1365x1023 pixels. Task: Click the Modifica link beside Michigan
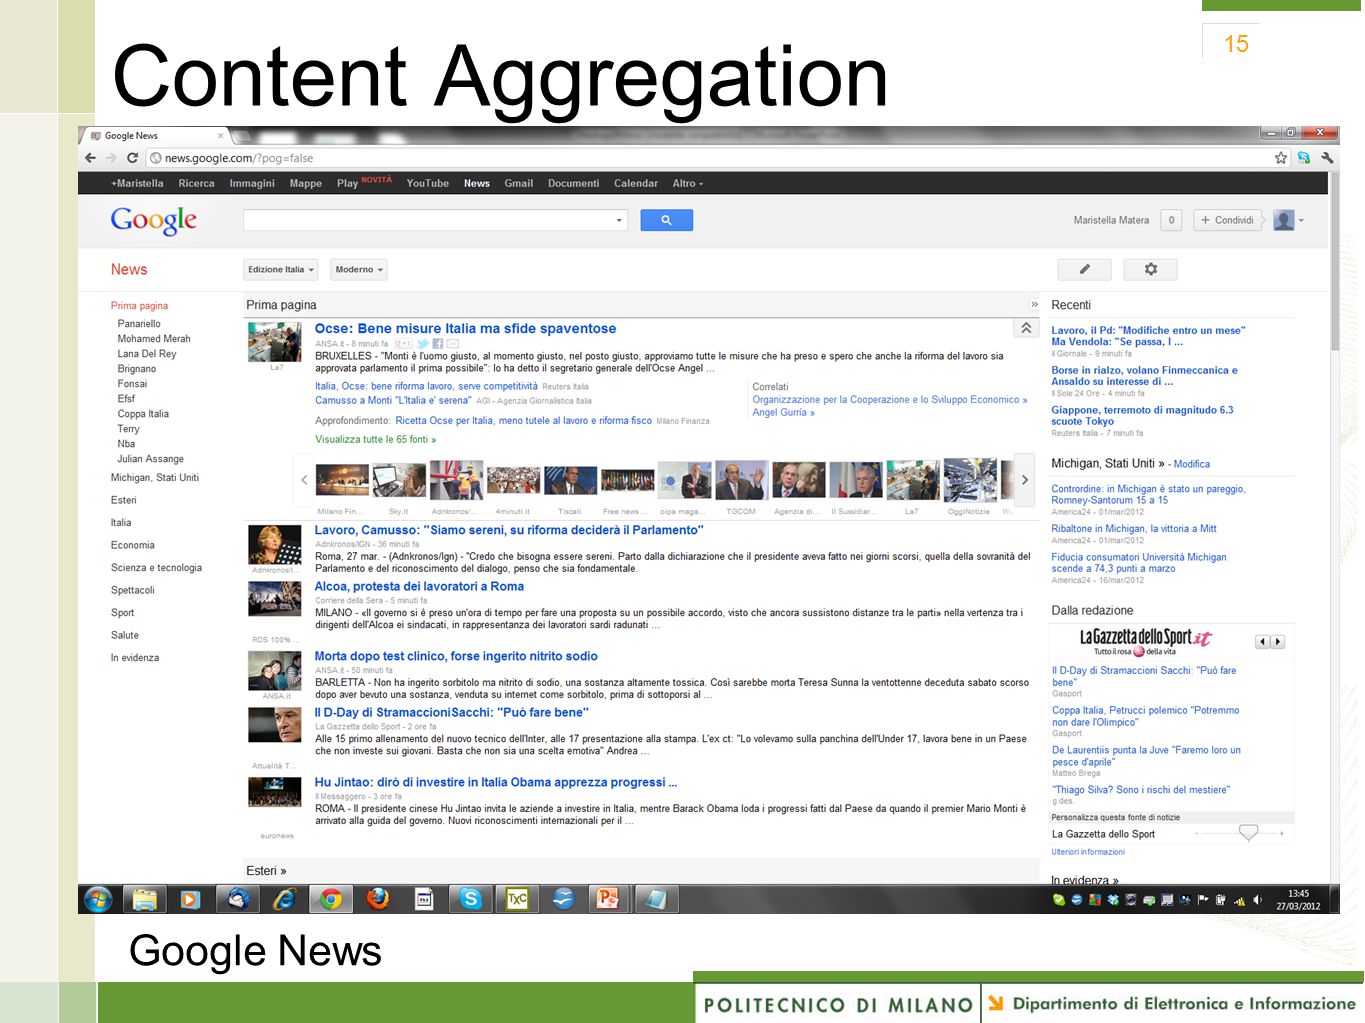point(1191,464)
